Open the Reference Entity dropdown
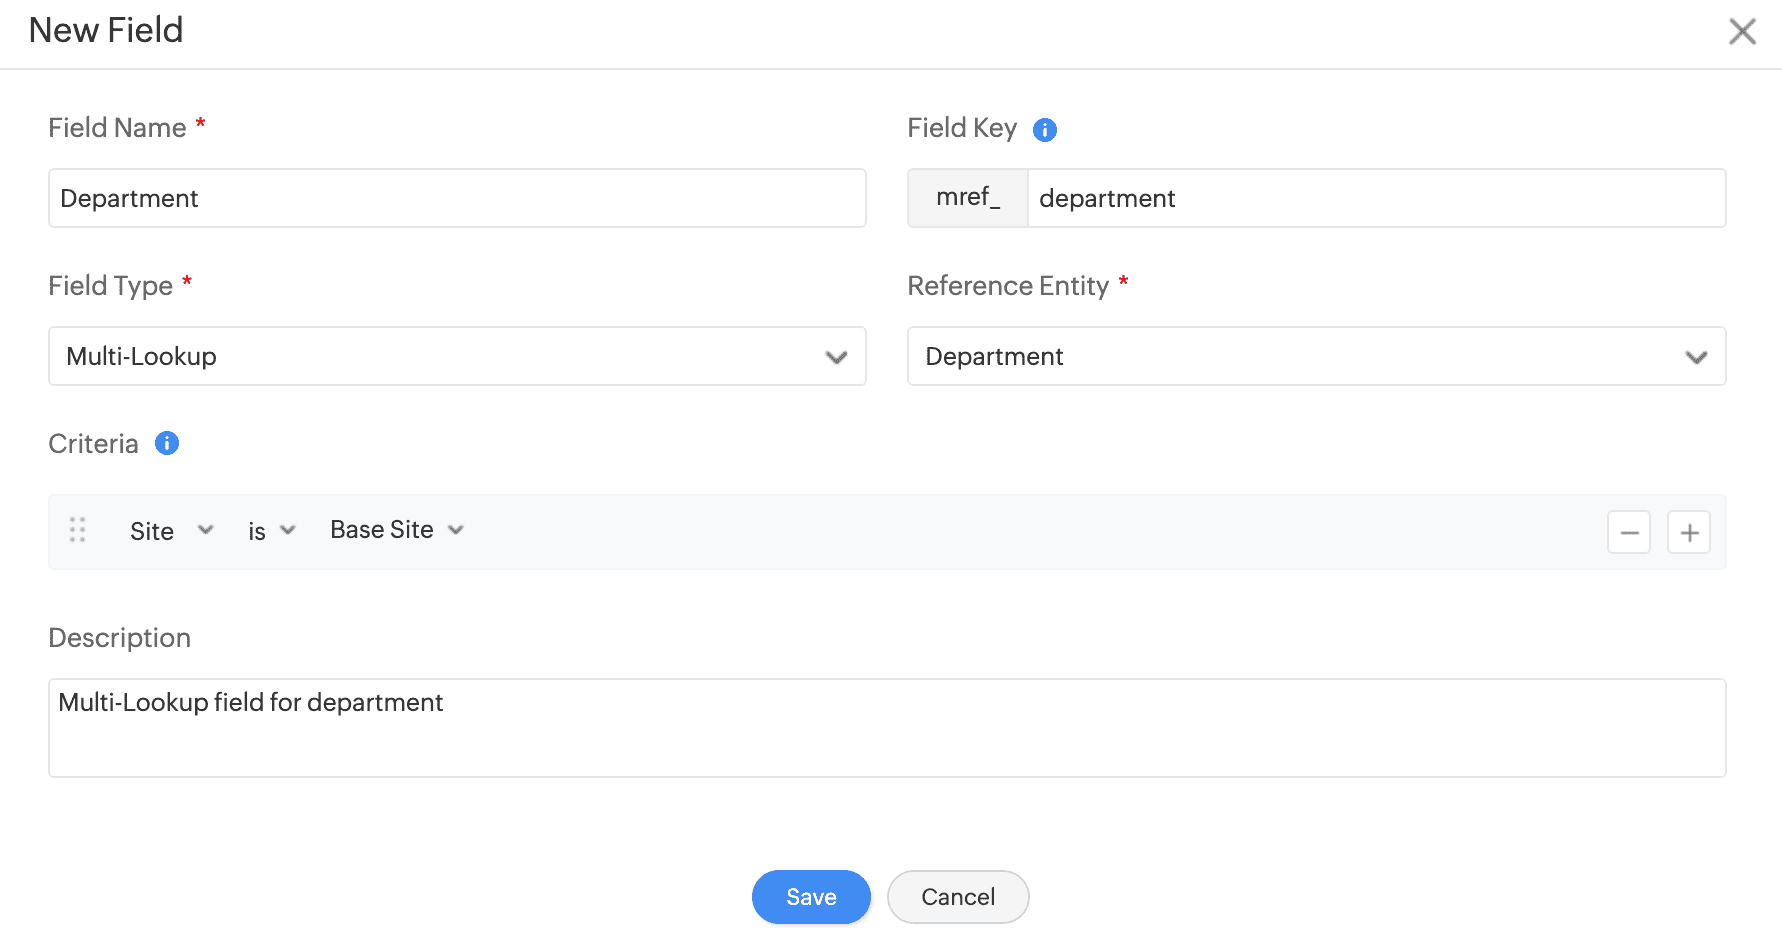 (x=1696, y=356)
